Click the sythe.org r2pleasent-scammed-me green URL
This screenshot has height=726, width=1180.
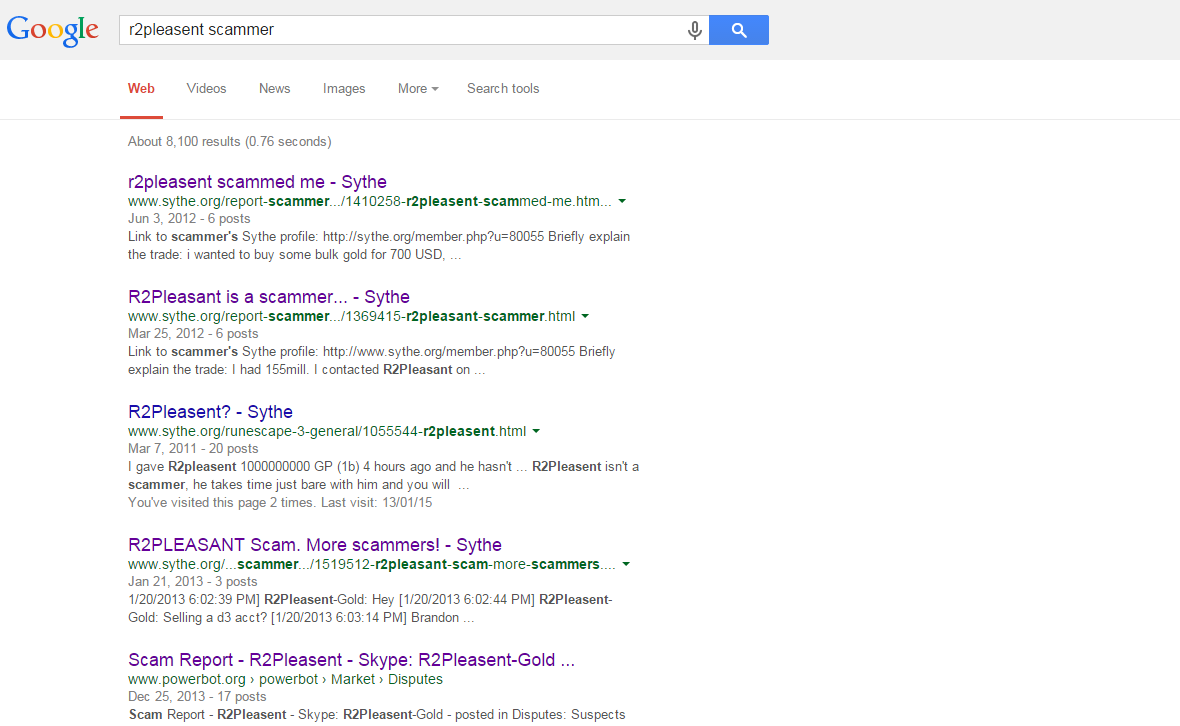click(370, 202)
